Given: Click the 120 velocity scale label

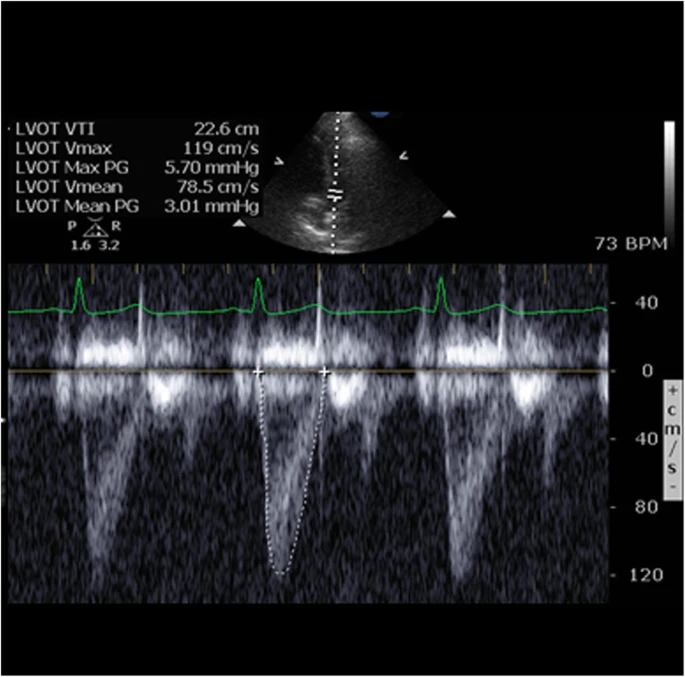Looking at the screenshot, I should (x=646, y=575).
